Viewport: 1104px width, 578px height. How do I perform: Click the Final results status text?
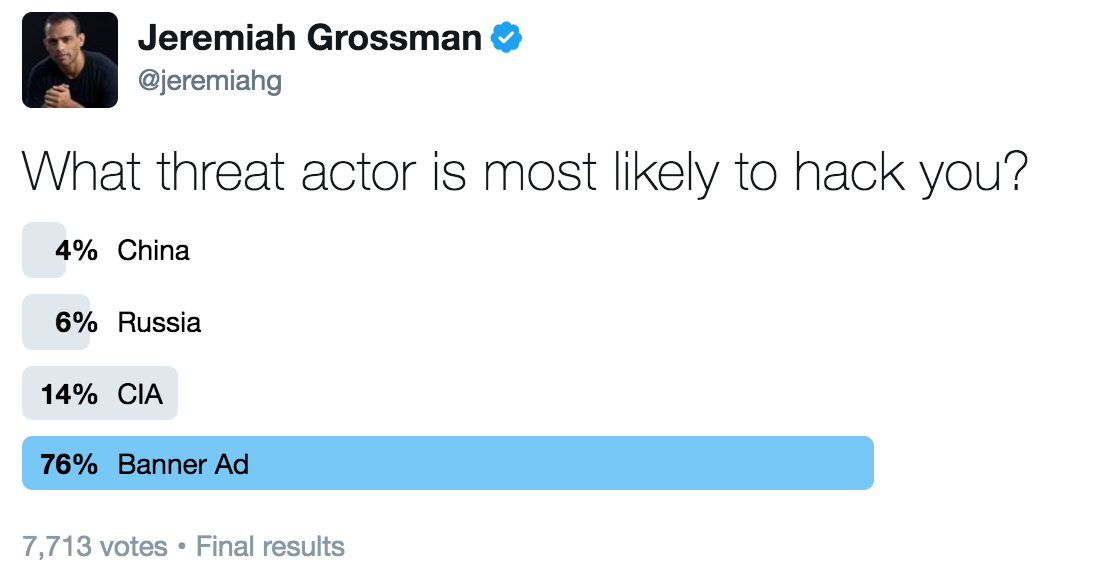click(270, 547)
